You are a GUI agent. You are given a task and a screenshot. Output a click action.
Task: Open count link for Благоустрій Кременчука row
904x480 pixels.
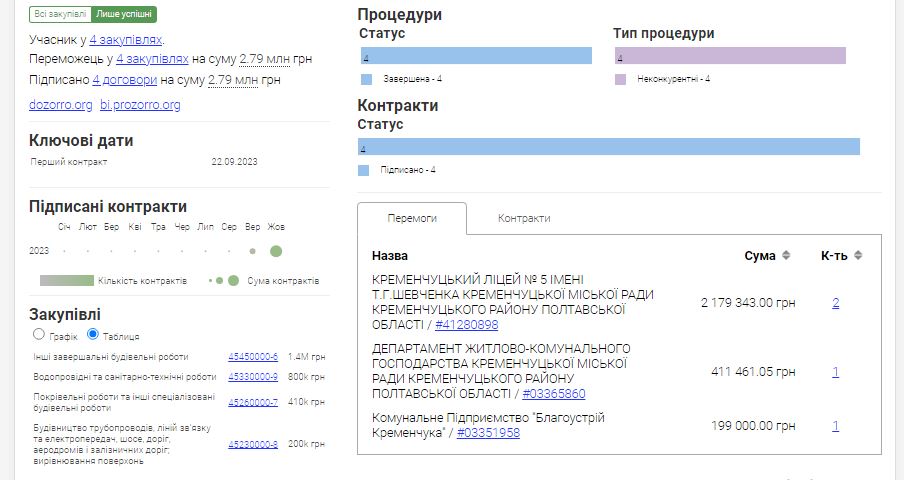pyautogui.click(x=835, y=426)
